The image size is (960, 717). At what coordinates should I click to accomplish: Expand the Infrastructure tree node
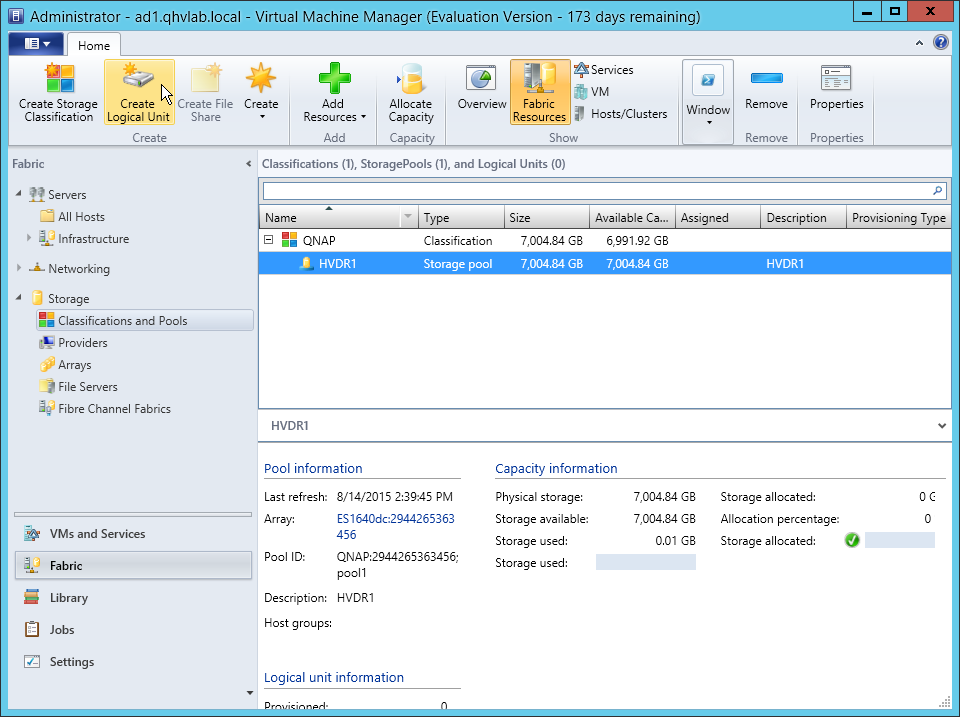(29, 239)
